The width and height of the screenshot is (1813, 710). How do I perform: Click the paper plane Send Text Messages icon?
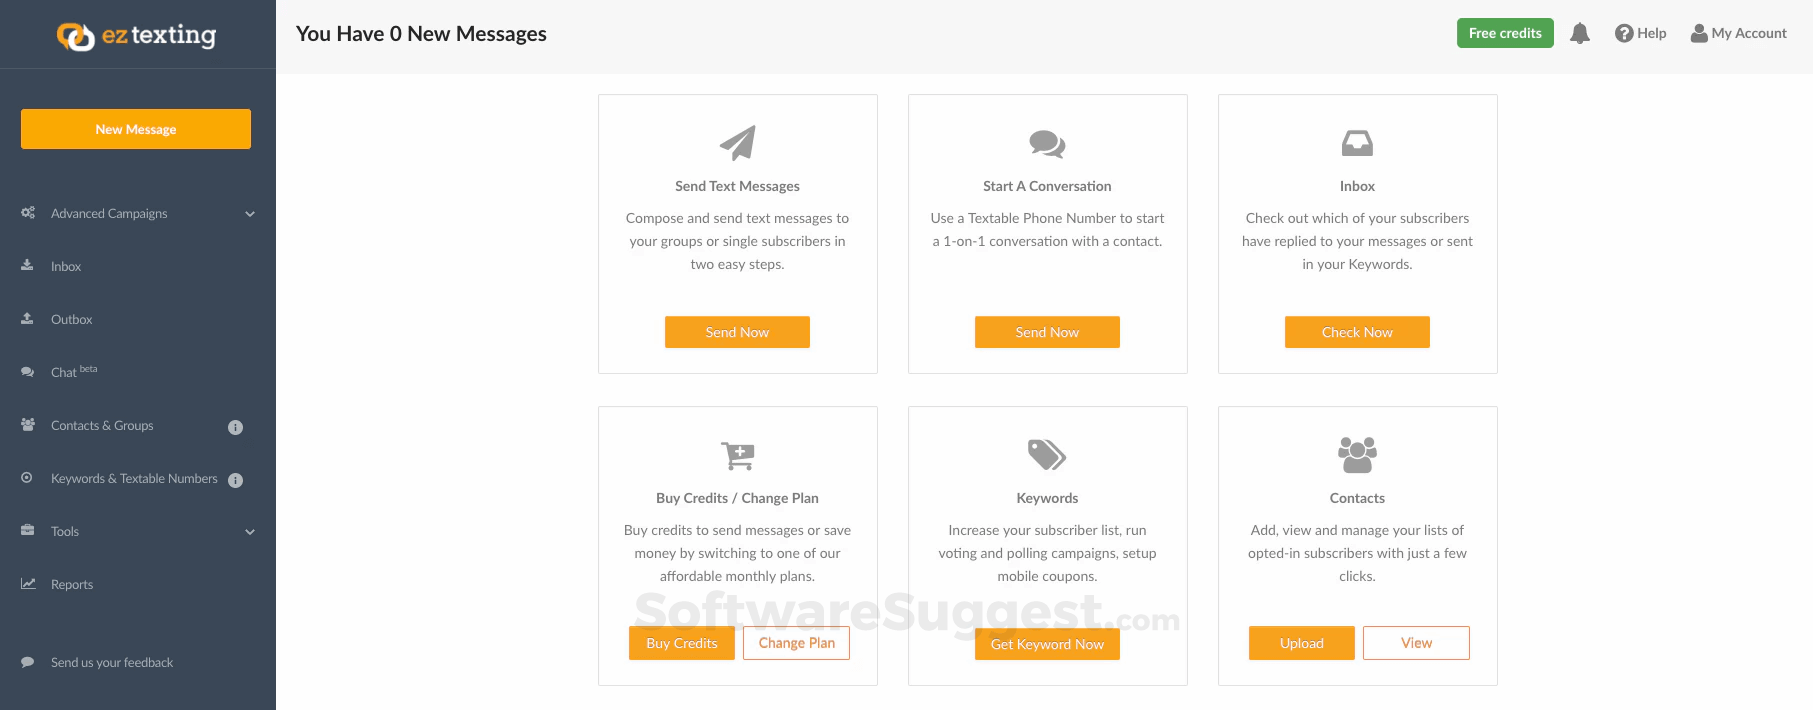point(738,143)
